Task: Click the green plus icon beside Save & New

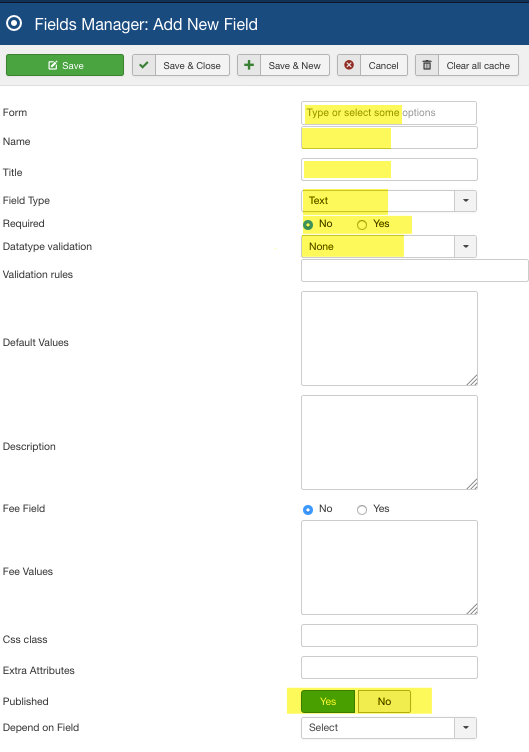Action: 249,65
